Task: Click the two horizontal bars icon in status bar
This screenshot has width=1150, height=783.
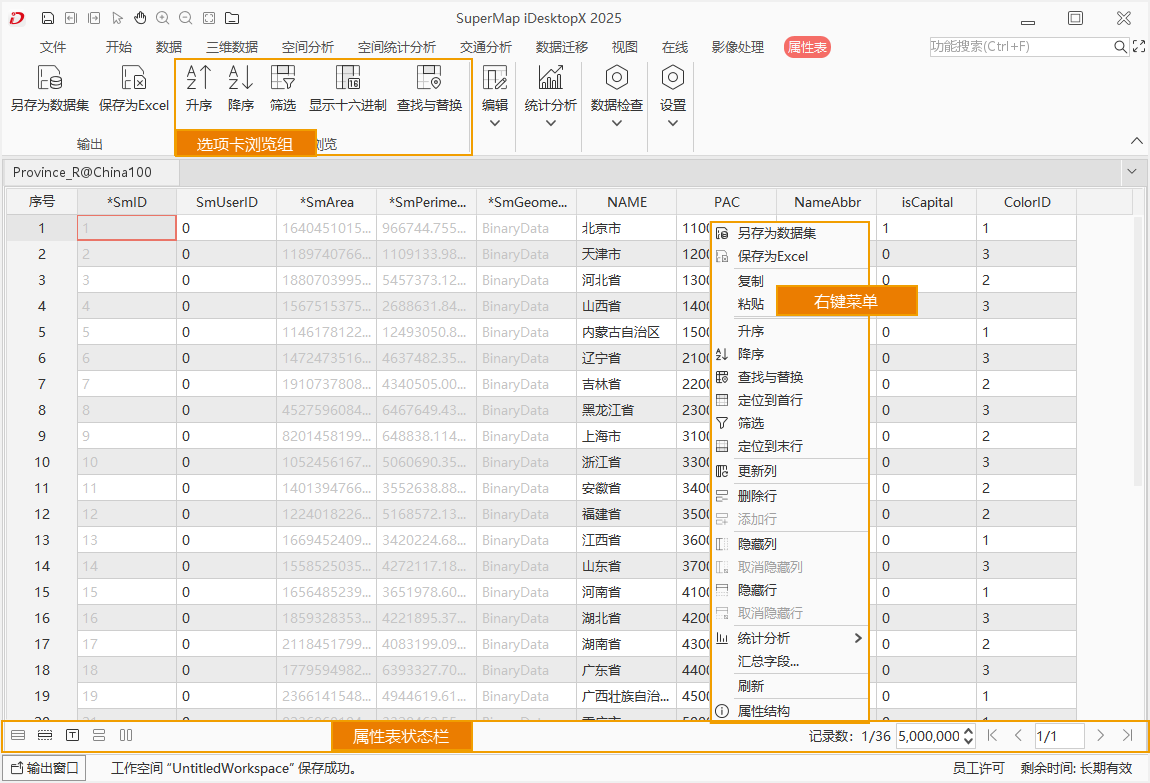Action: [99, 735]
